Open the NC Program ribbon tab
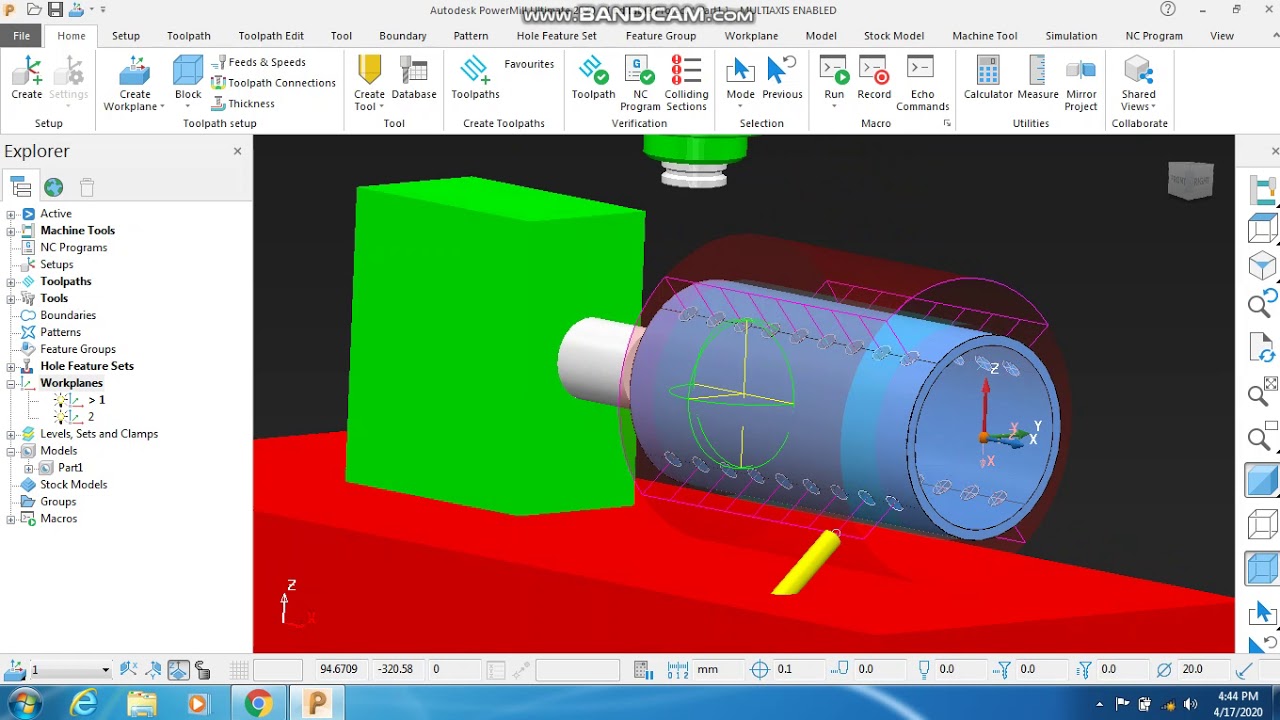The width and height of the screenshot is (1280, 720). tap(1154, 35)
